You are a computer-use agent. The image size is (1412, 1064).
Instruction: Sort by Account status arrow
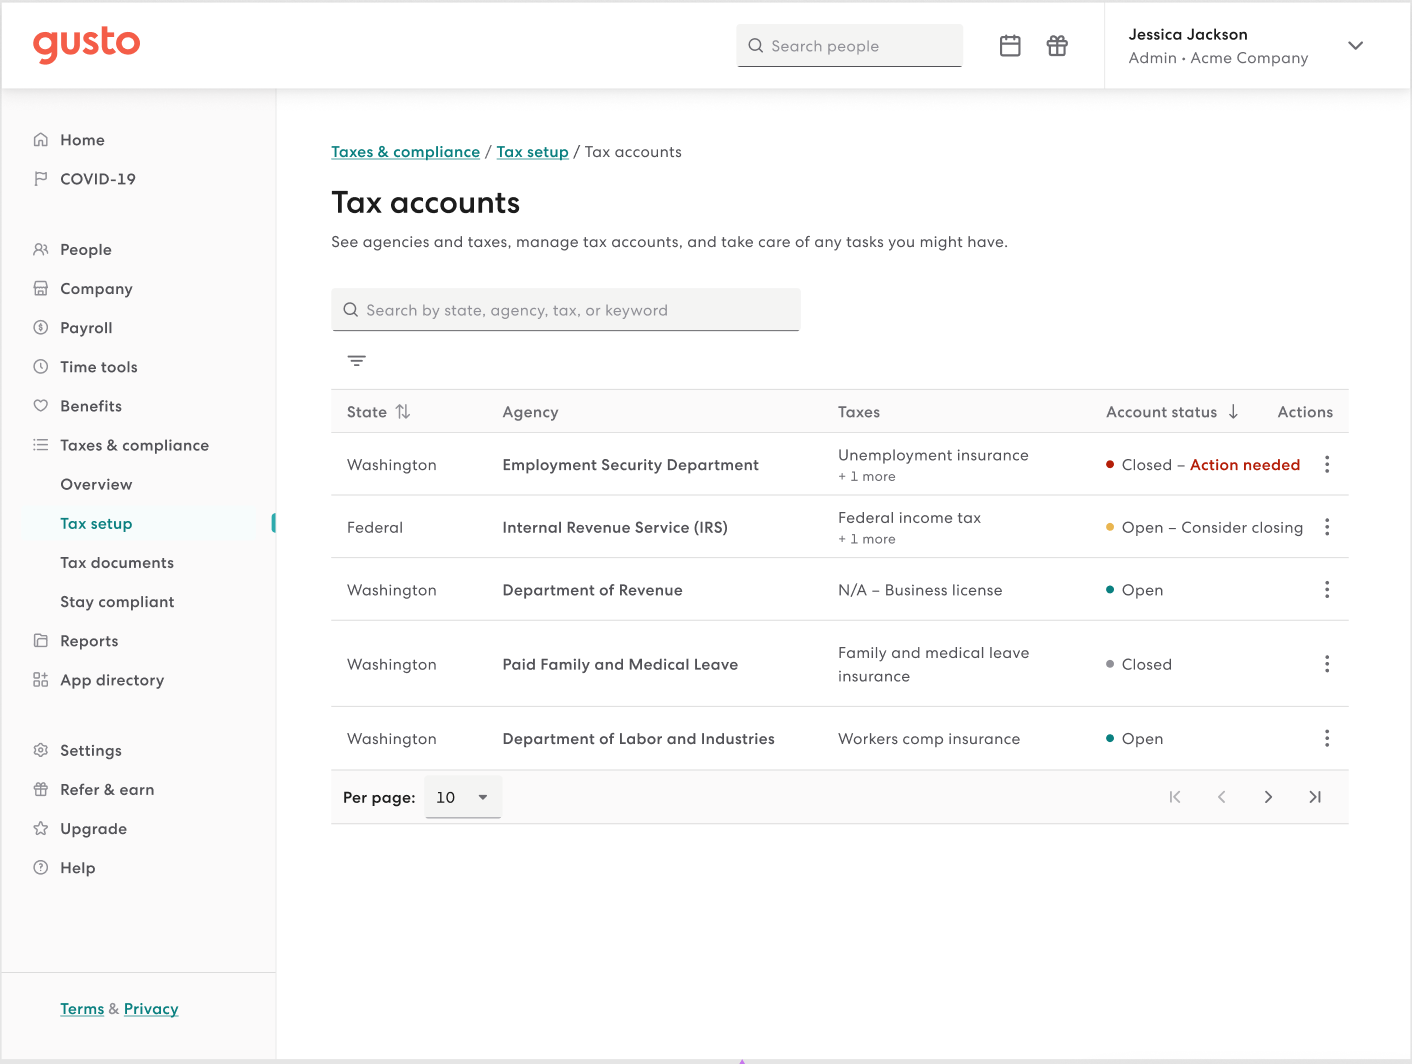(1234, 412)
